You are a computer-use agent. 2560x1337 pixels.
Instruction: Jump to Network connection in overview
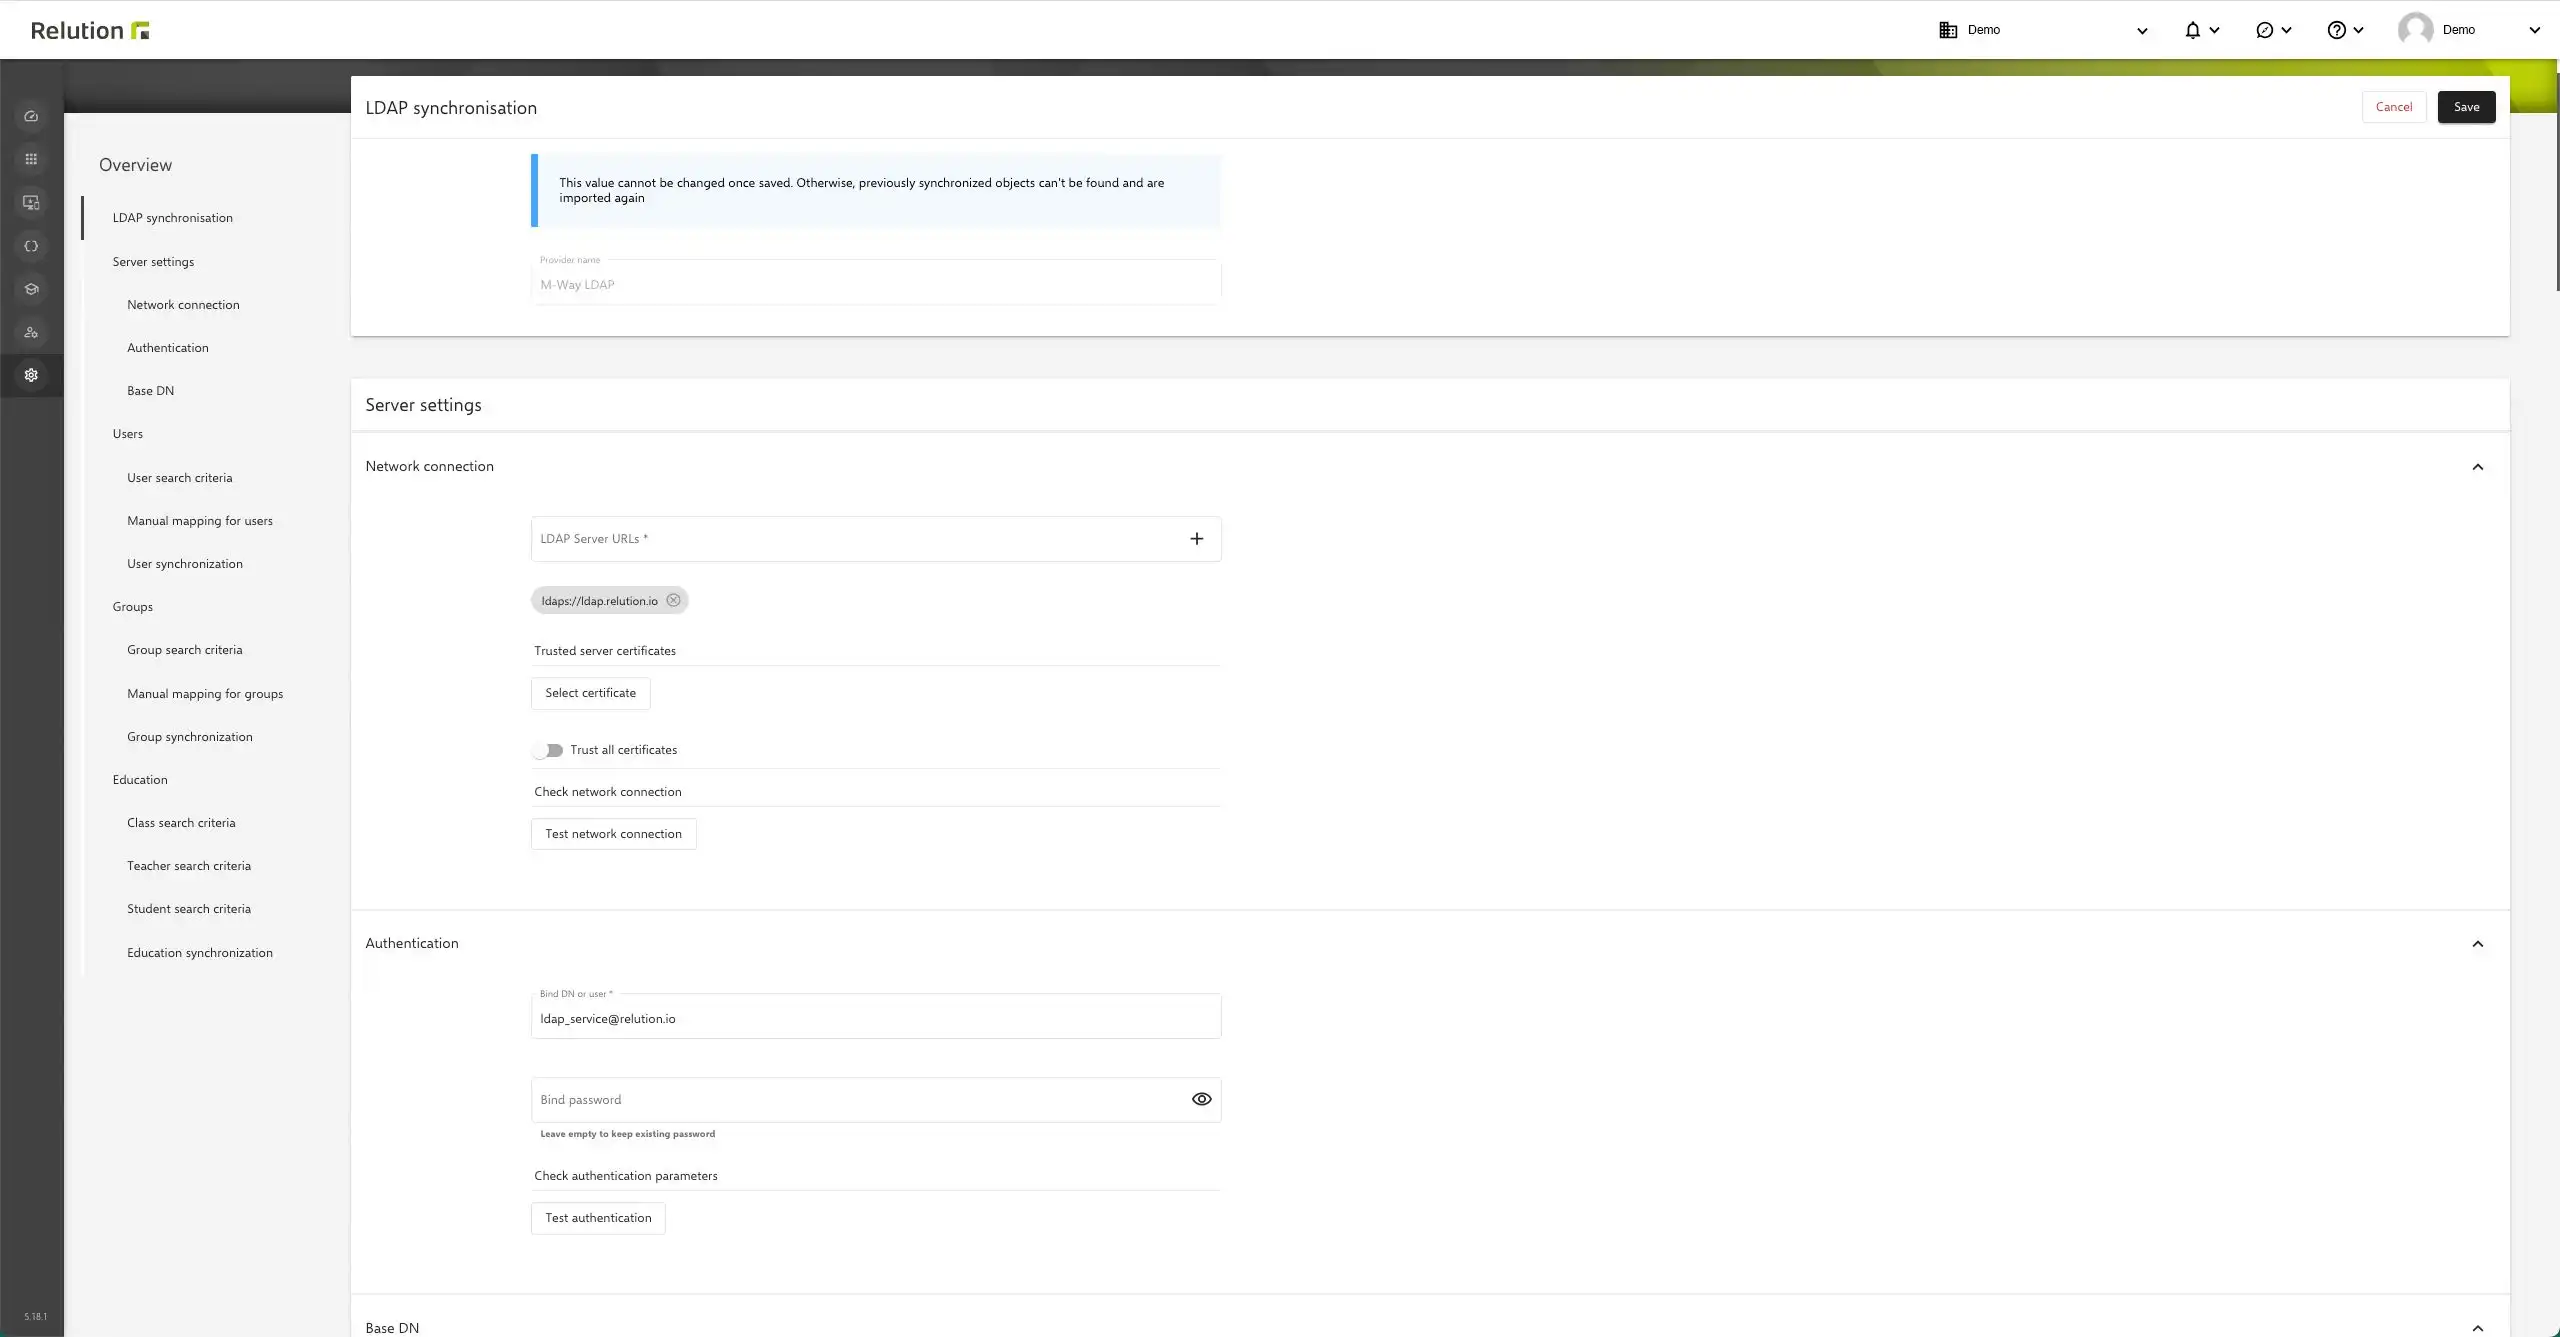[x=183, y=305]
